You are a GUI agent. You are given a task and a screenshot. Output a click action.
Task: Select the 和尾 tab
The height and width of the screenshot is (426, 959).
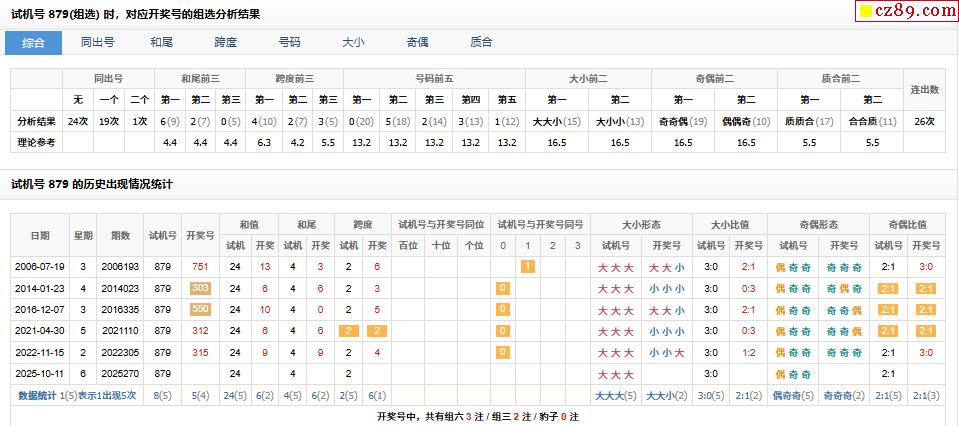click(161, 42)
